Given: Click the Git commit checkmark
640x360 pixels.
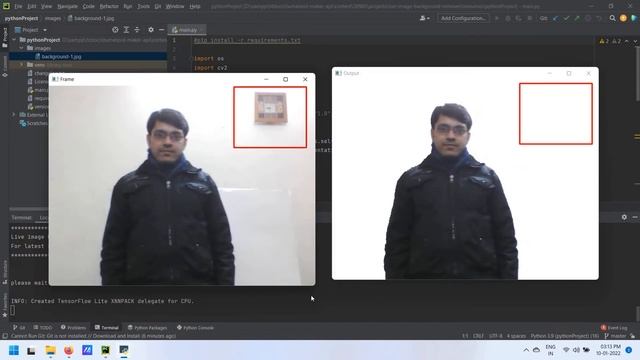Looking at the screenshot, I should coord(566,18).
